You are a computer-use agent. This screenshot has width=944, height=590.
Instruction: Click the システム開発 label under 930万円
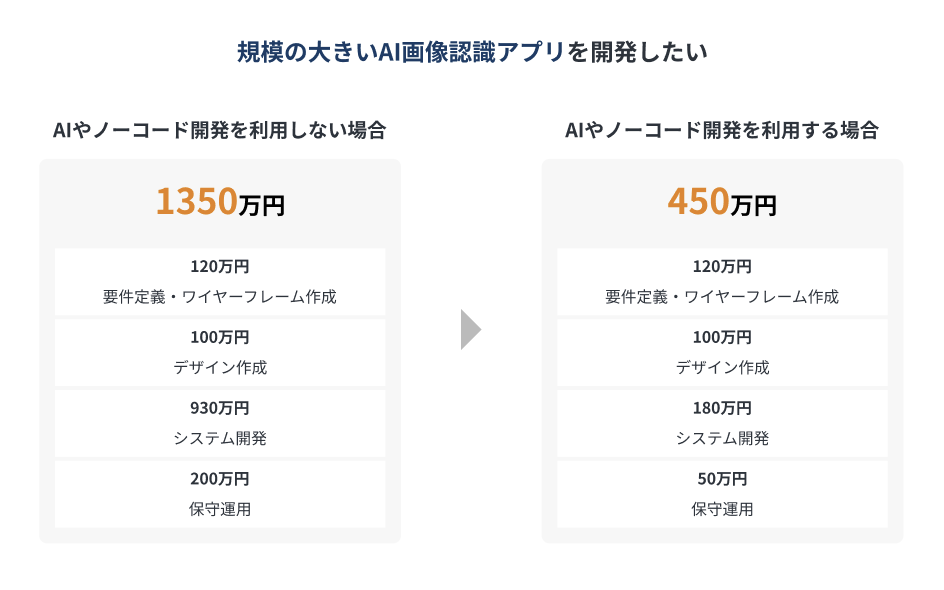(220, 438)
